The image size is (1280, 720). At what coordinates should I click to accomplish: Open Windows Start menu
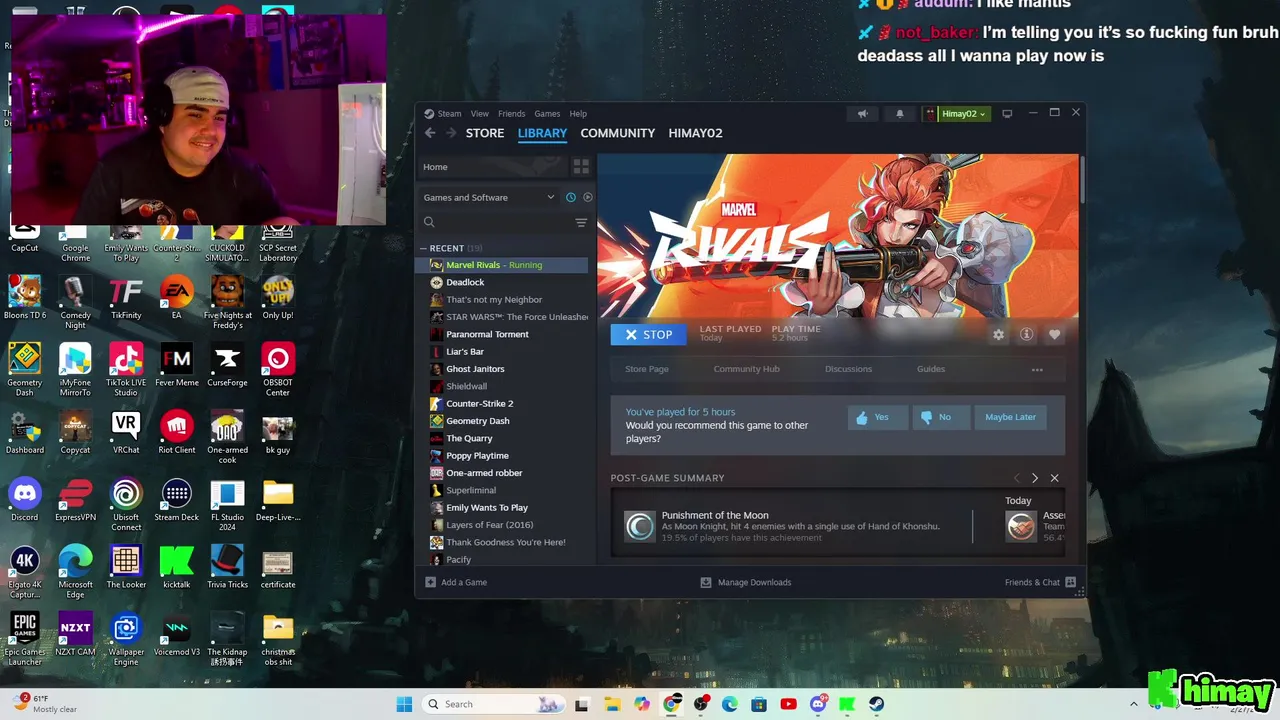point(404,704)
